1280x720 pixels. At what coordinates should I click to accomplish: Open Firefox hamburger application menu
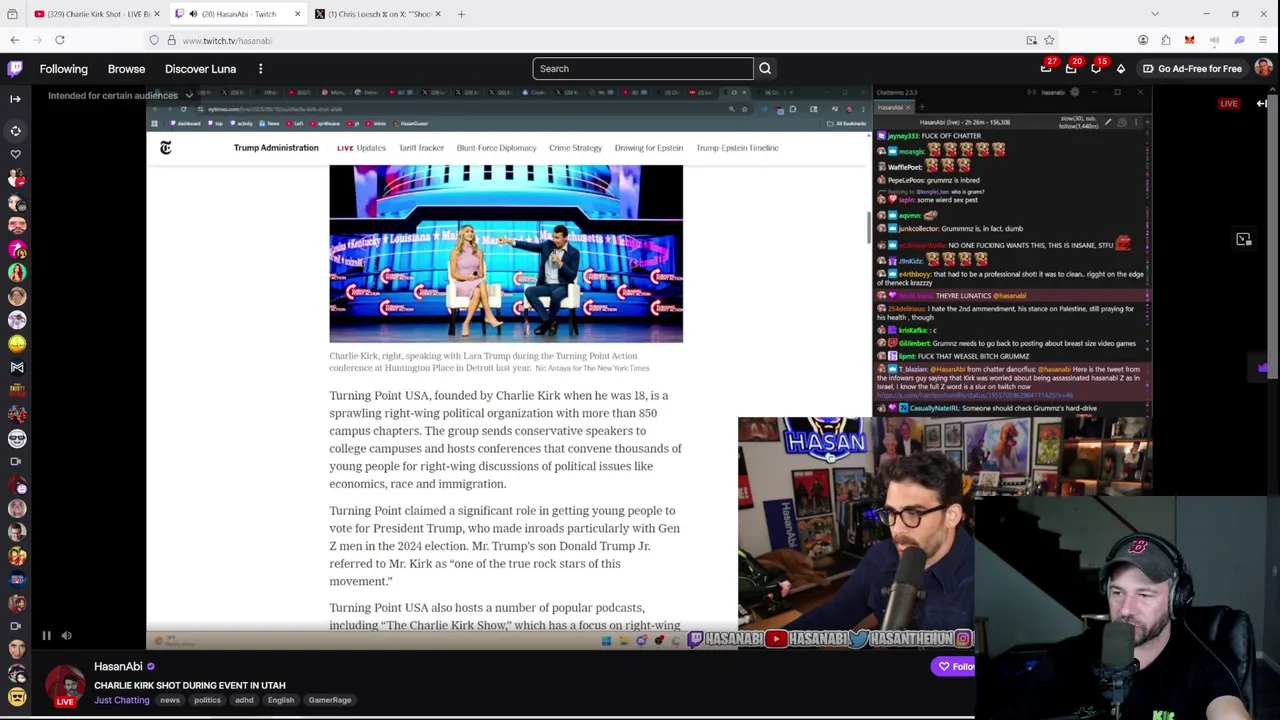(x=1263, y=40)
